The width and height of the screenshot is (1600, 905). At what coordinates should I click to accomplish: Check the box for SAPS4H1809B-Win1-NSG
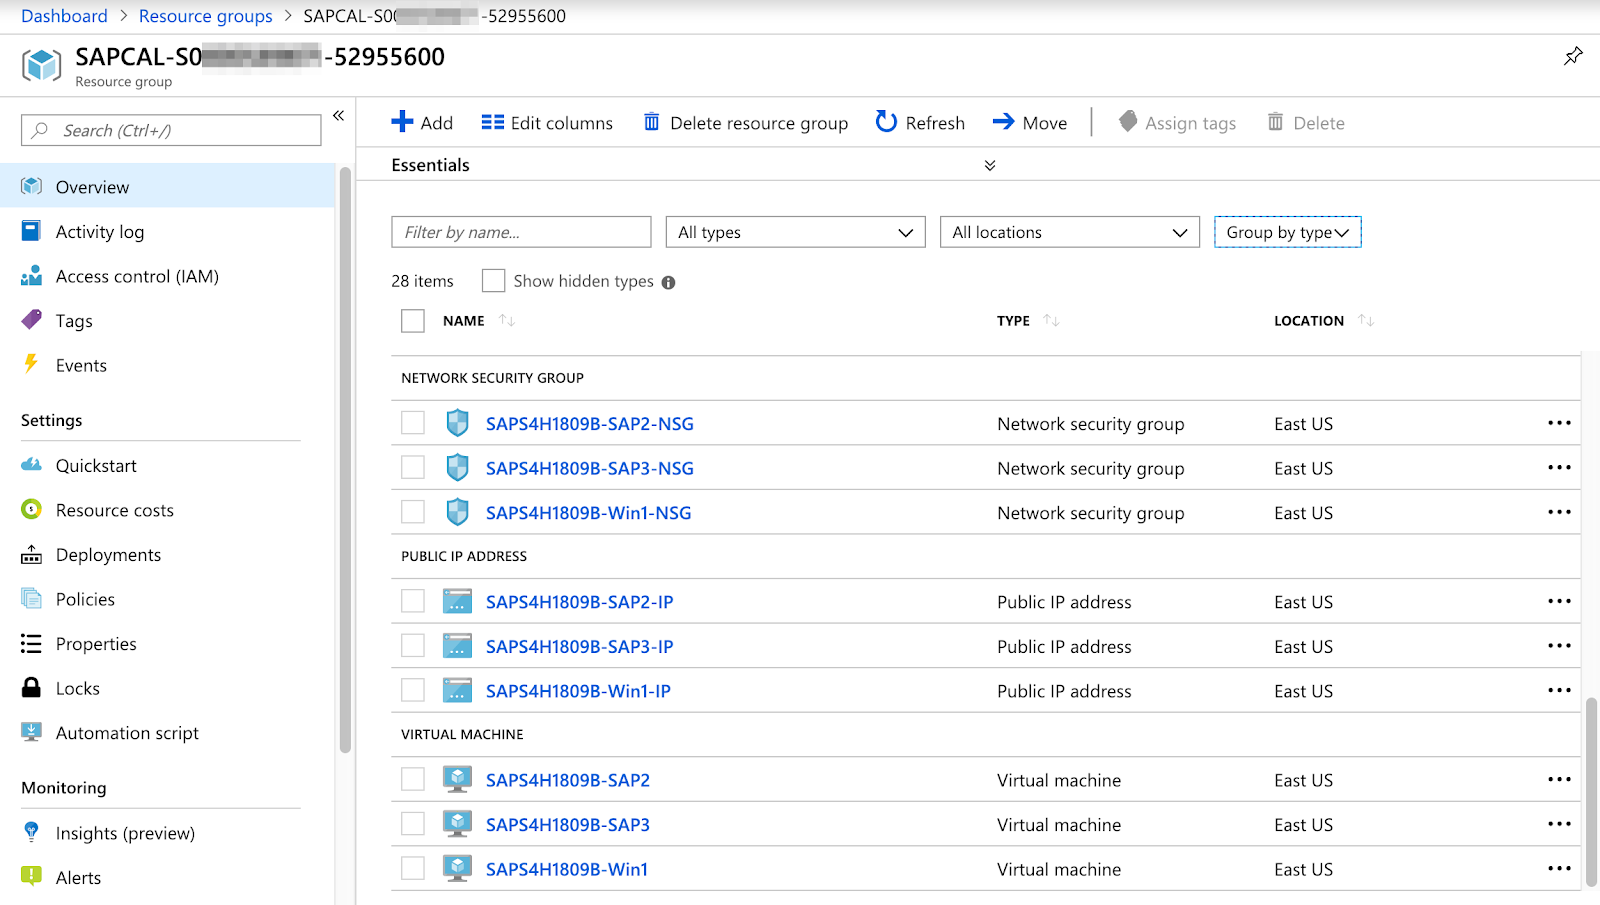pyautogui.click(x=413, y=512)
